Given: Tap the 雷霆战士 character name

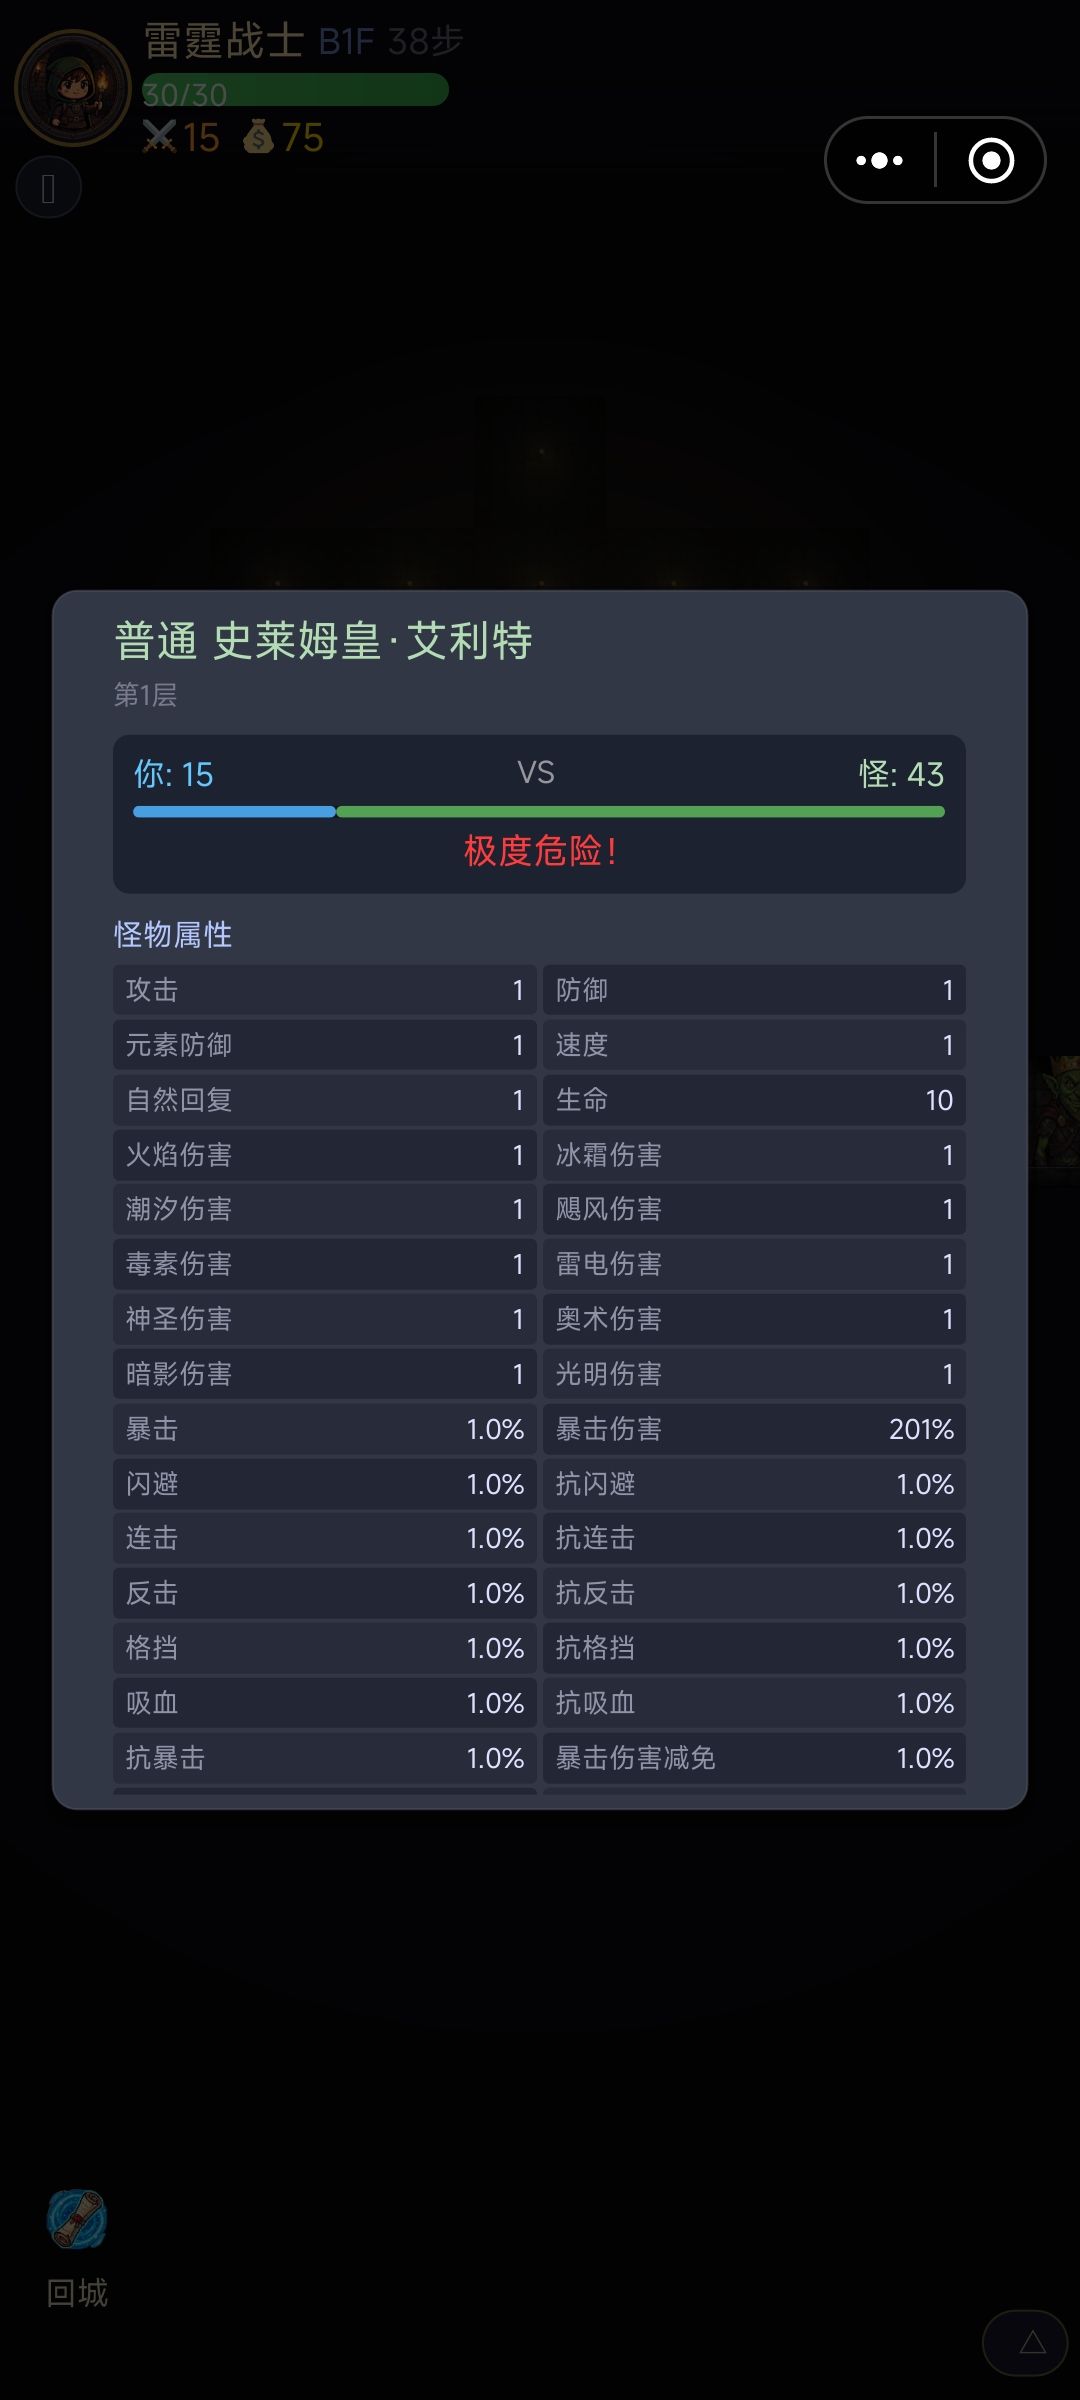Looking at the screenshot, I should point(224,41).
